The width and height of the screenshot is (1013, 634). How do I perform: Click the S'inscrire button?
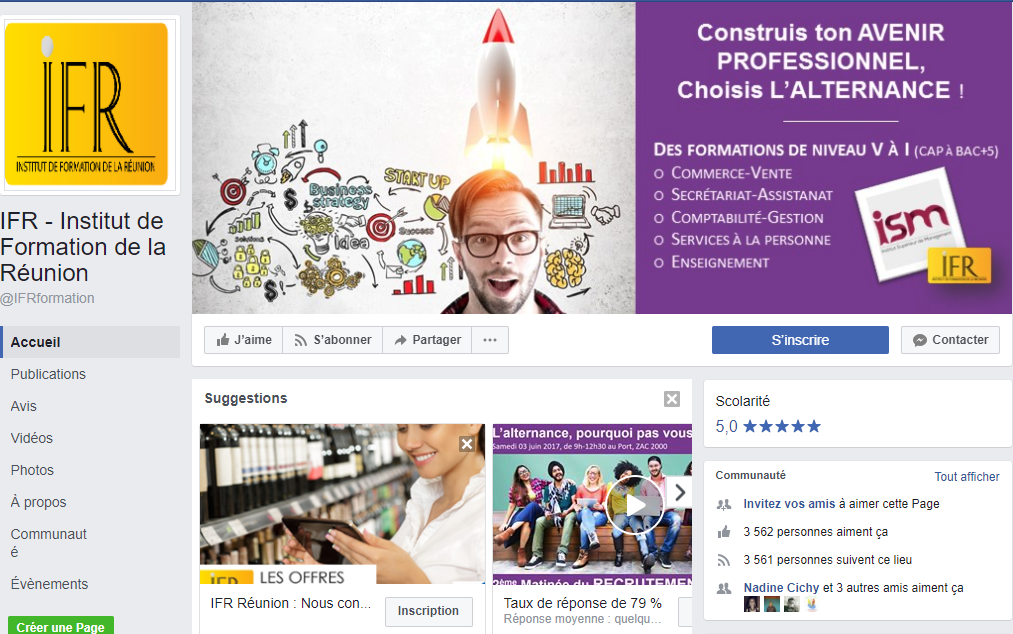pyautogui.click(x=800, y=340)
